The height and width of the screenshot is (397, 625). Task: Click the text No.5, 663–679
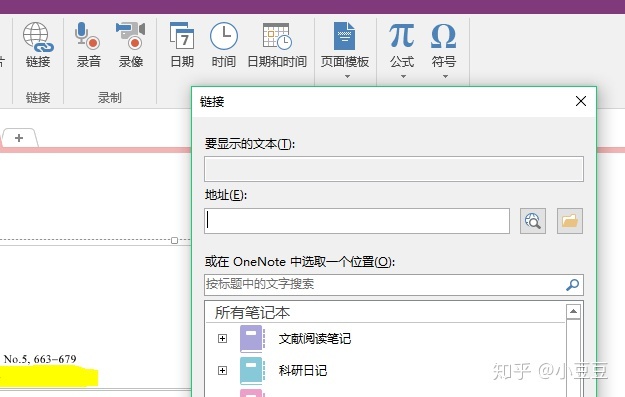click(x=40, y=359)
